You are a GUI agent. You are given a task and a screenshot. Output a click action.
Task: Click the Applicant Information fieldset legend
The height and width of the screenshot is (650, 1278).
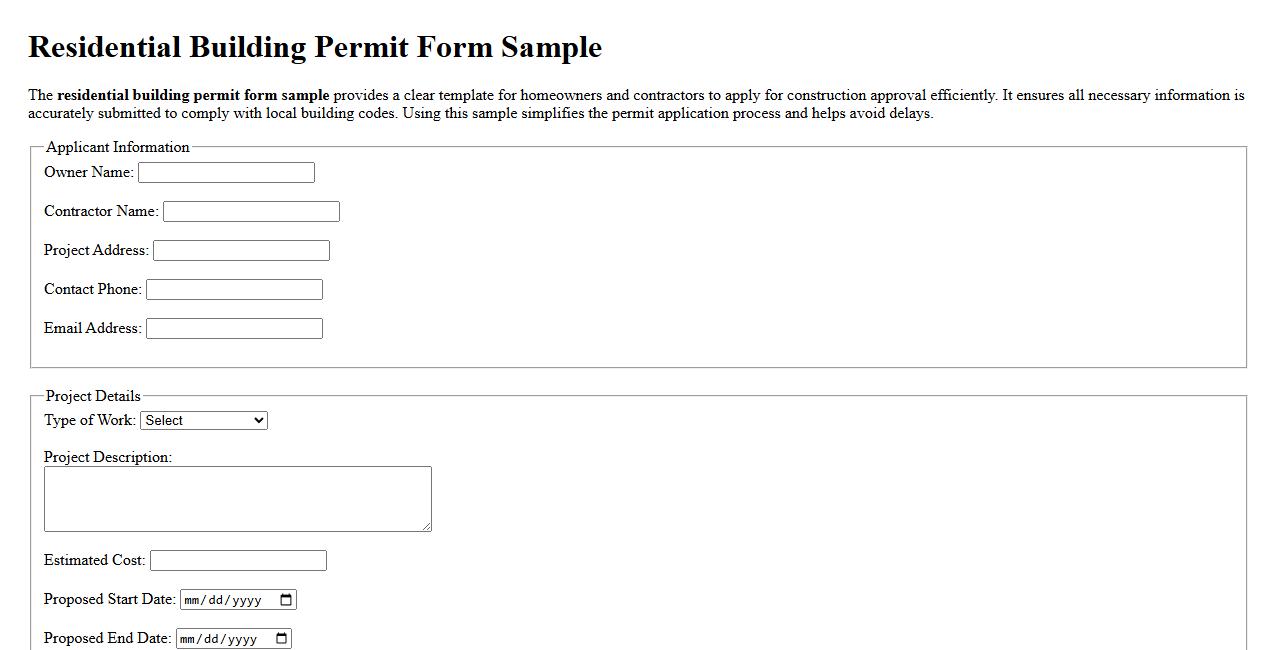(x=117, y=147)
